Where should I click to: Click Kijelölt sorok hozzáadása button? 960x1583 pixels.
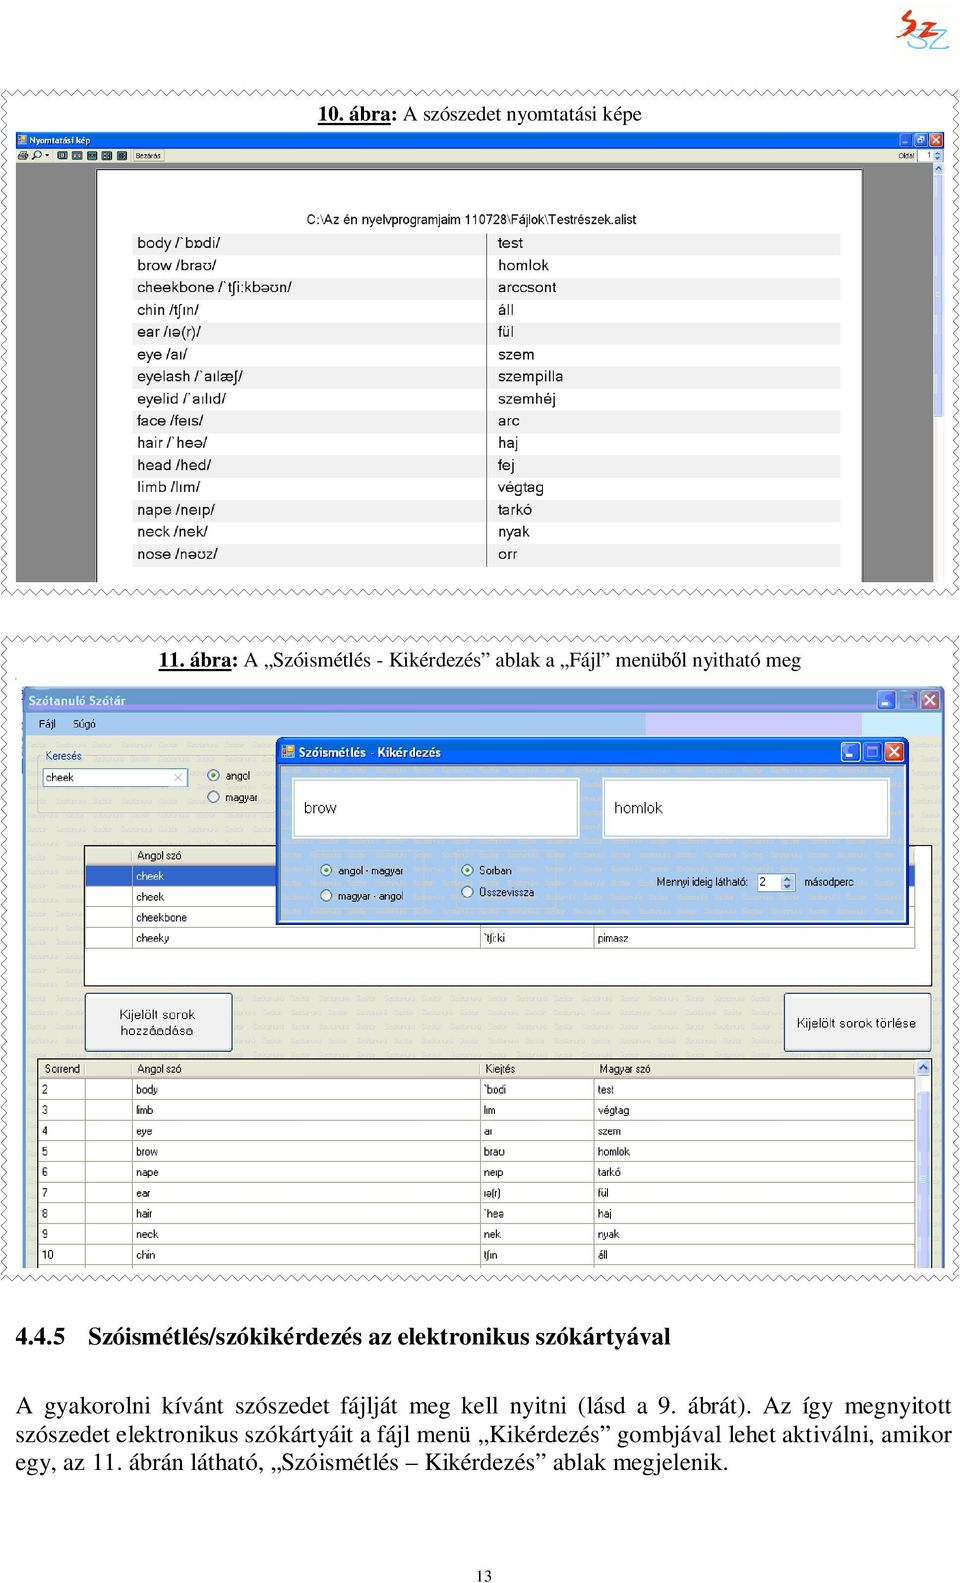coord(158,1022)
